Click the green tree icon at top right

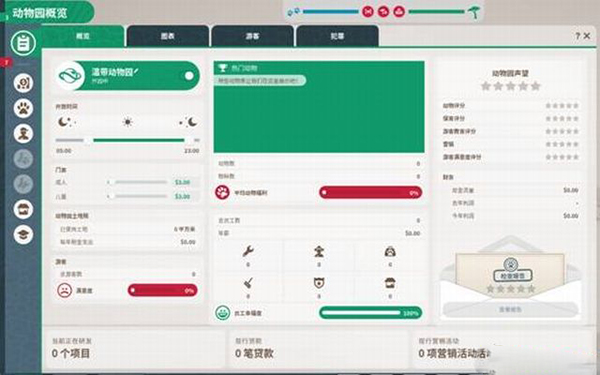474,12
